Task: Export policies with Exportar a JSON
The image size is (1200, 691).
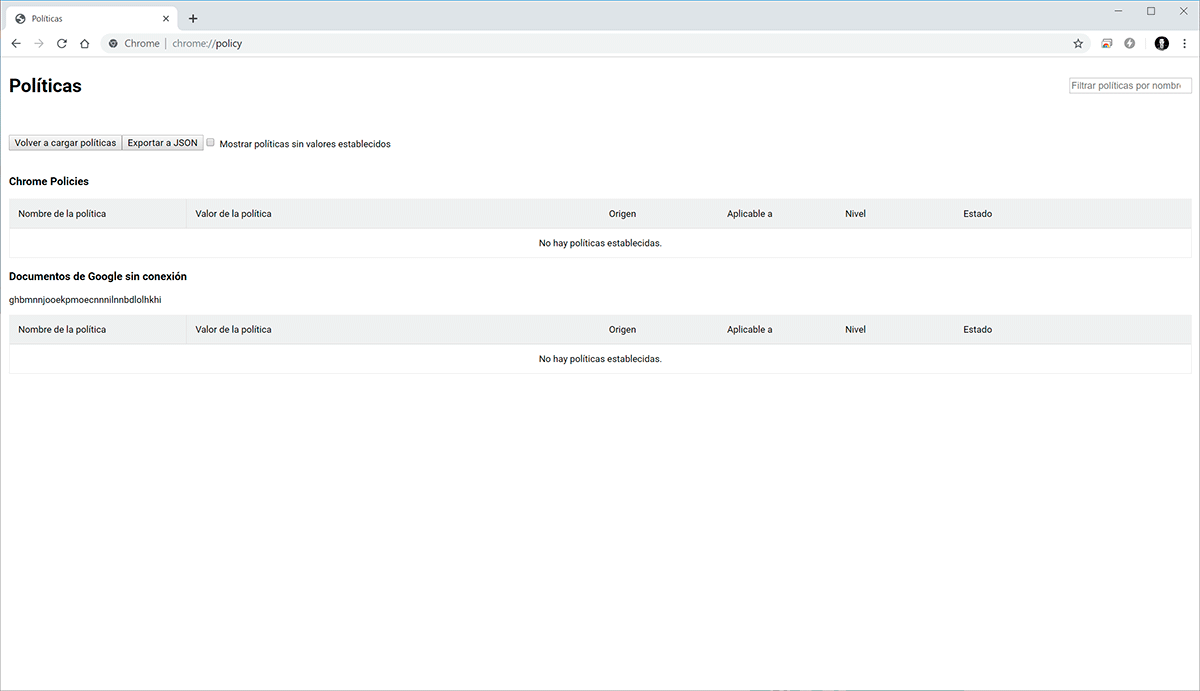Action: click(163, 143)
